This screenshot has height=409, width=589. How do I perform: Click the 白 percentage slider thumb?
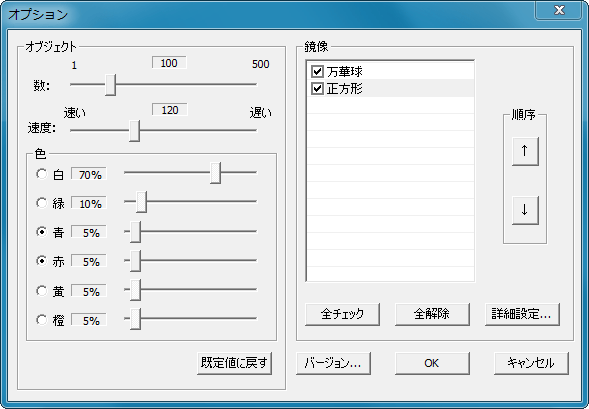(215, 173)
